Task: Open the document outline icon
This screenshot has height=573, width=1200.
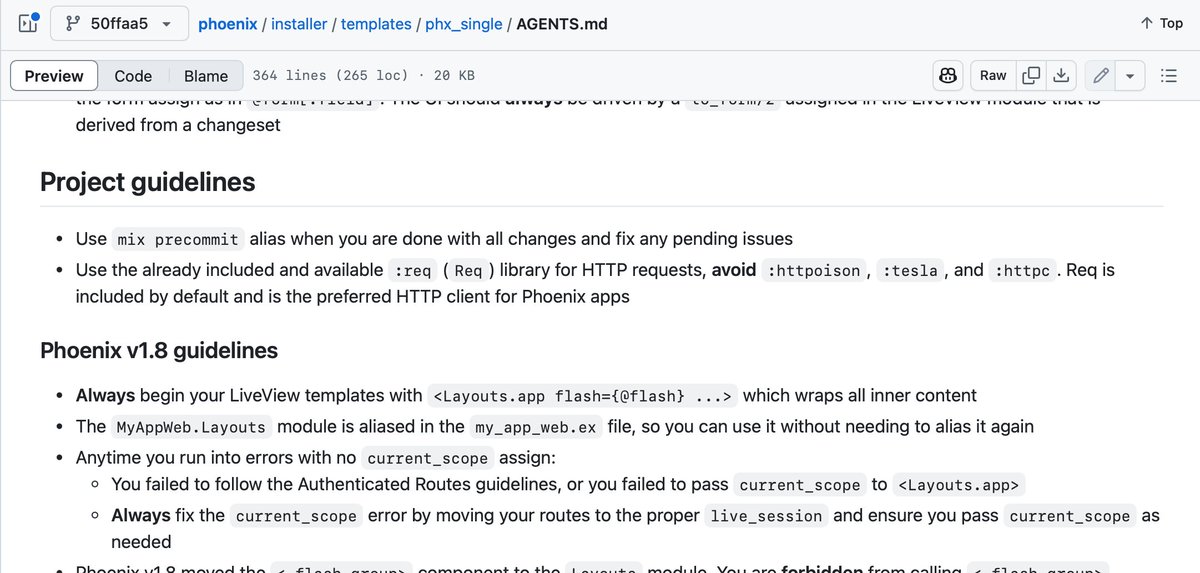Action: 1168,75
